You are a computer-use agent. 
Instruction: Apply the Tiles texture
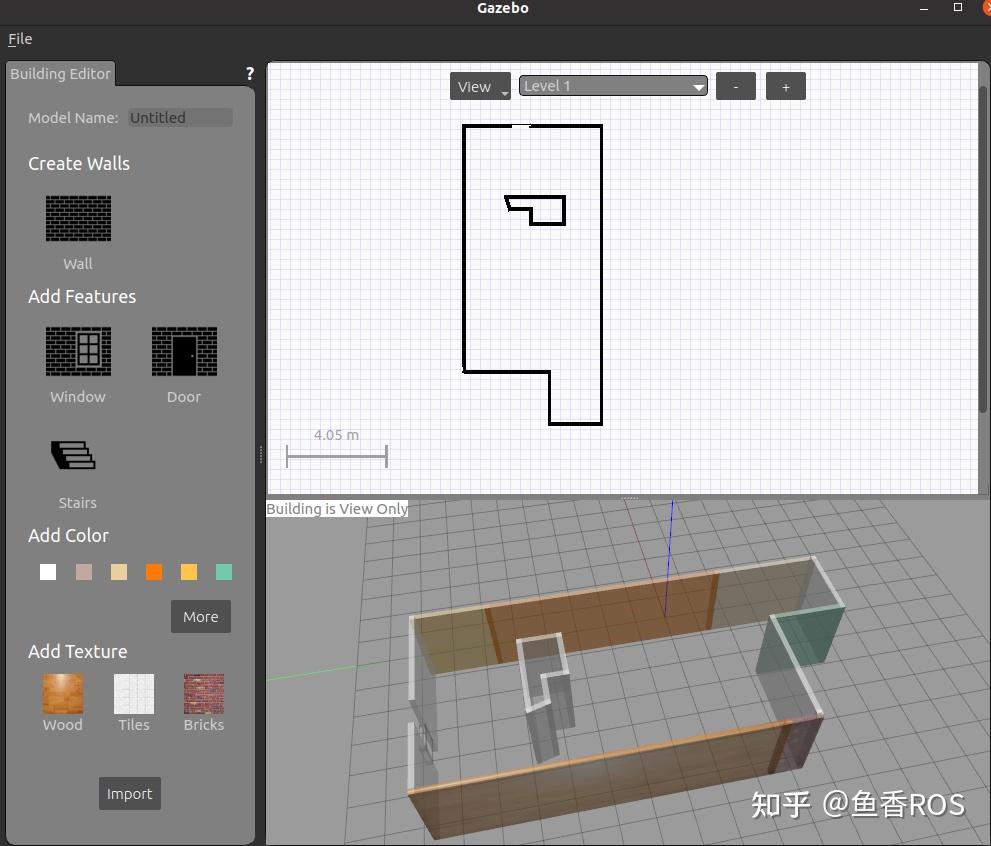(x=133, y=694)
